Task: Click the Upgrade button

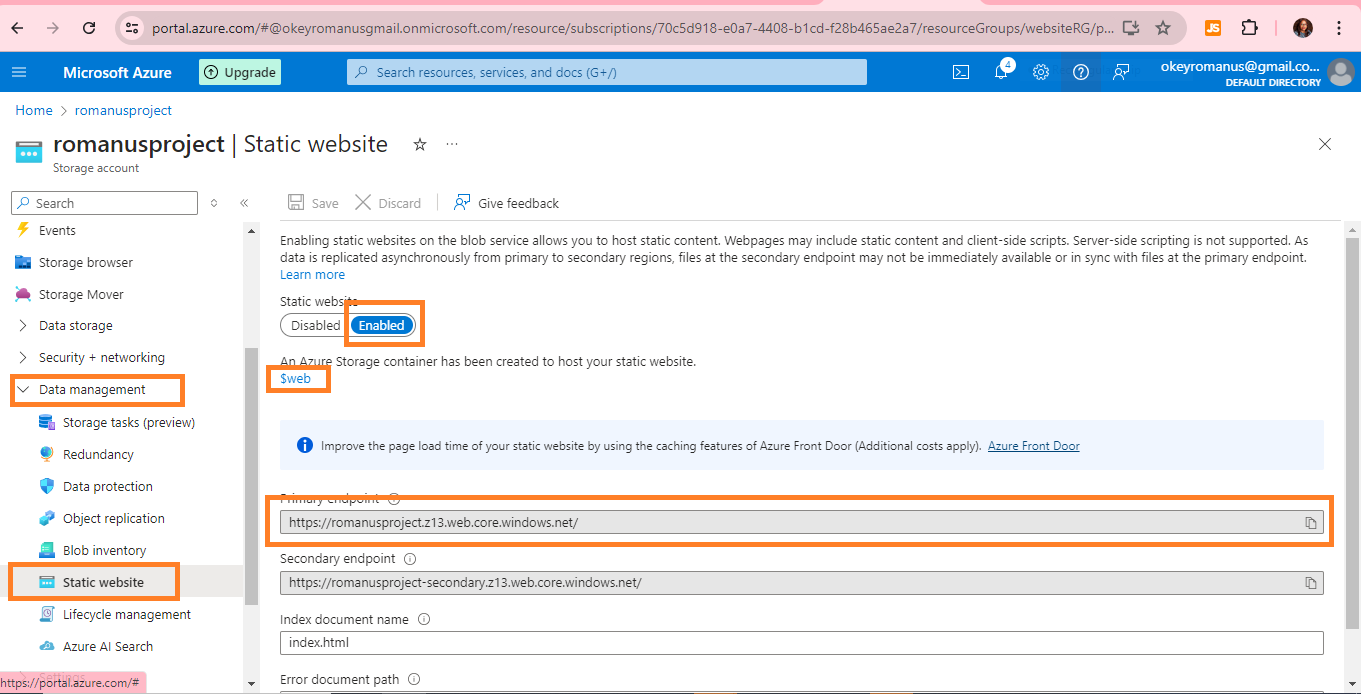Action: (240, 72)
